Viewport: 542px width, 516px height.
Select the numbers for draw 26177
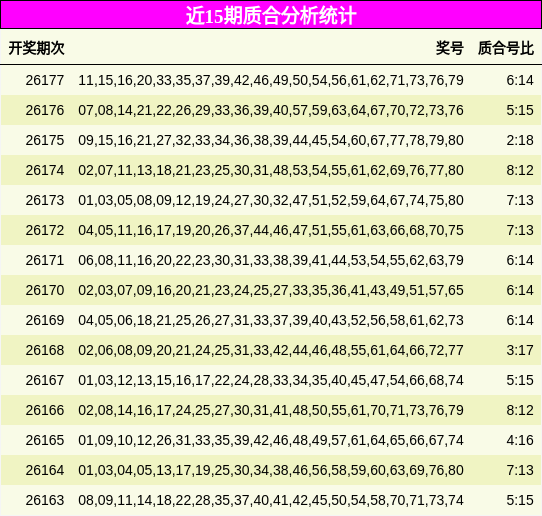coord(271,80)
